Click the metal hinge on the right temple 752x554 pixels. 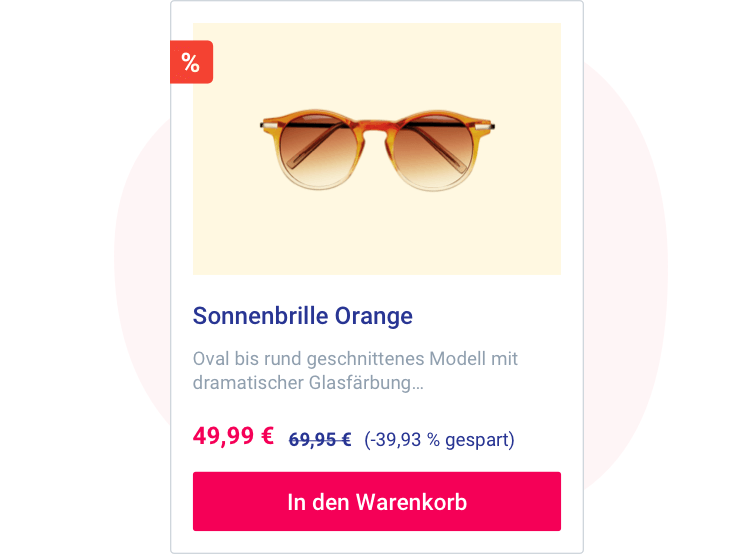click(x=485, y=126)
